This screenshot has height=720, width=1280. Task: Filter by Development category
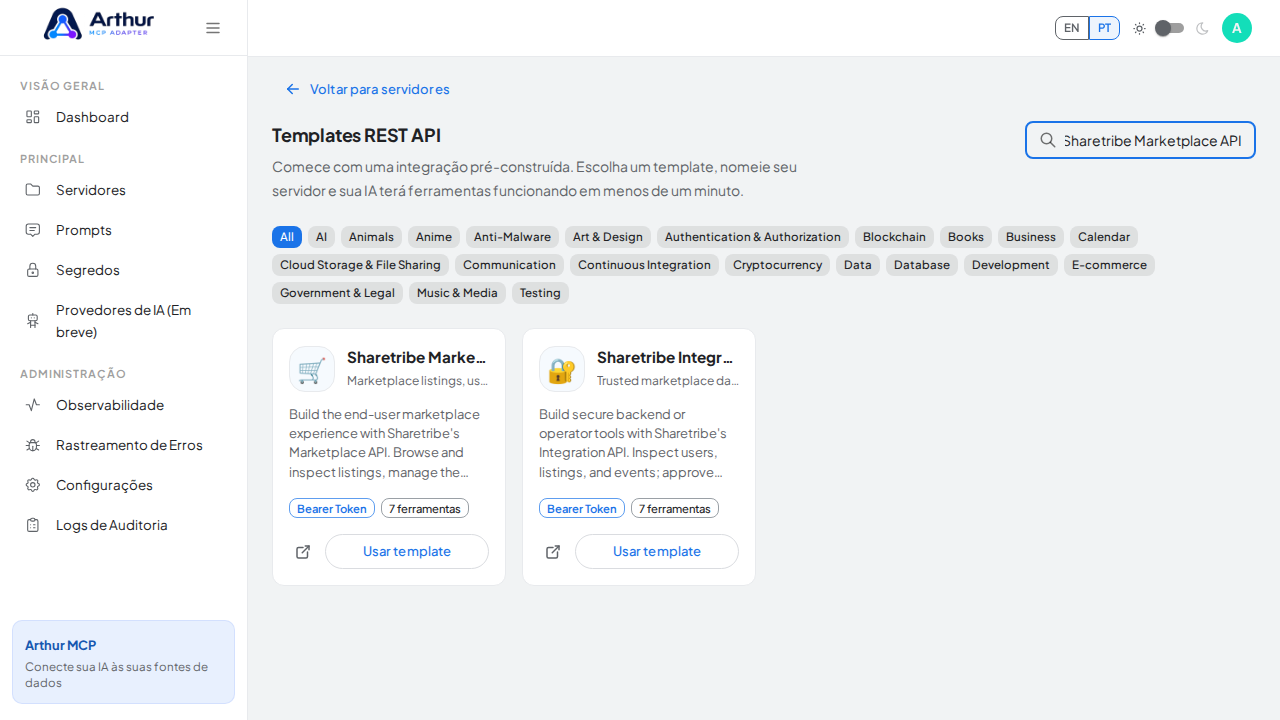(1011, 265)
